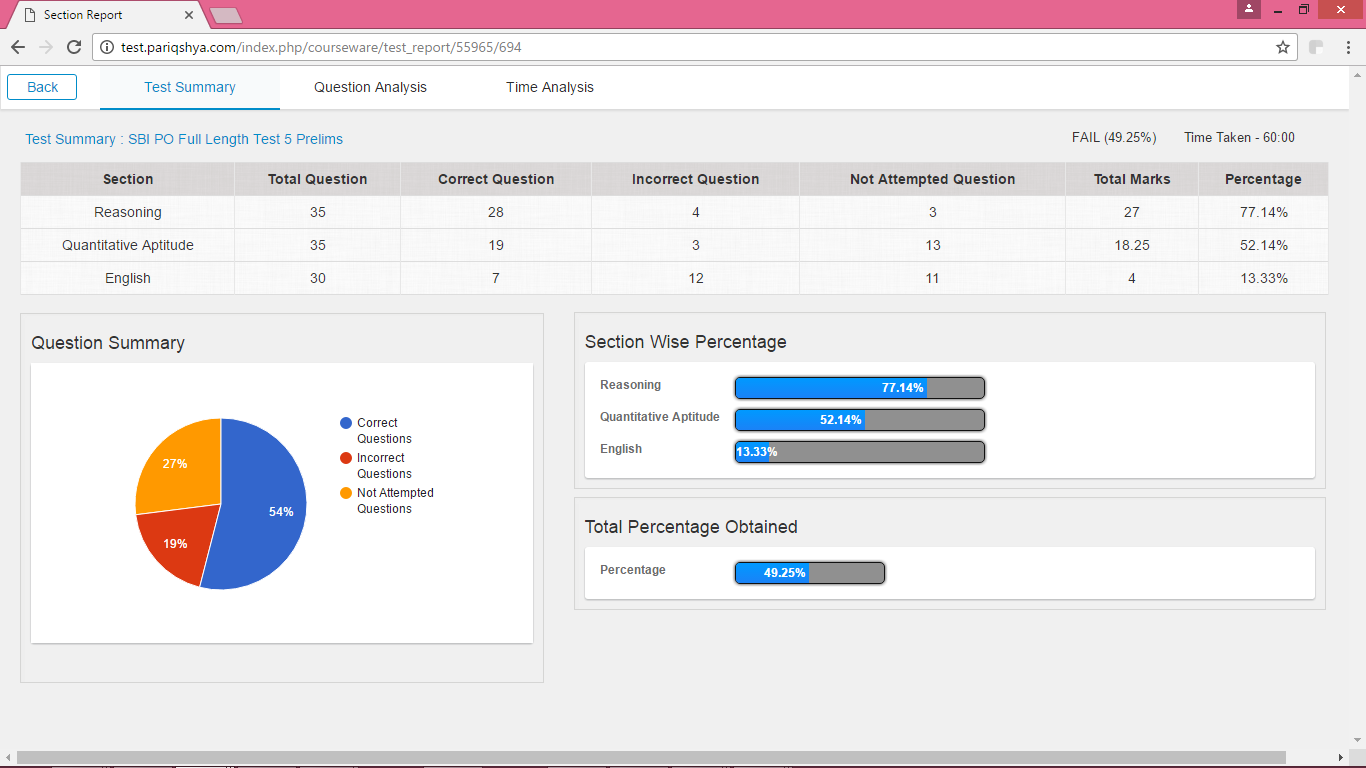Click the Percentage column header
The width and height of the screenshot is (1366, 768).
[x=1264, y=179]
